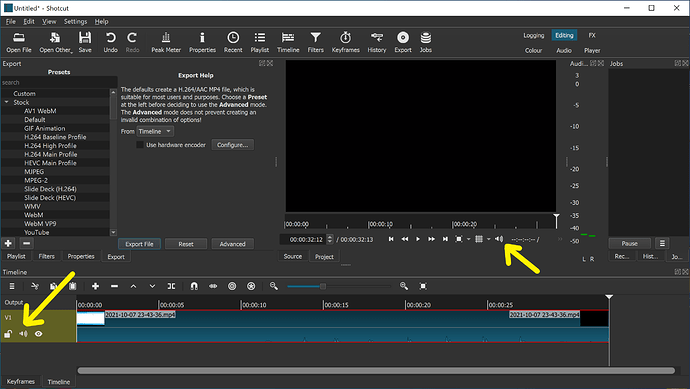Toggle player volume speaker icon
The width and height of the screenshot is (690, 389).
499,239
